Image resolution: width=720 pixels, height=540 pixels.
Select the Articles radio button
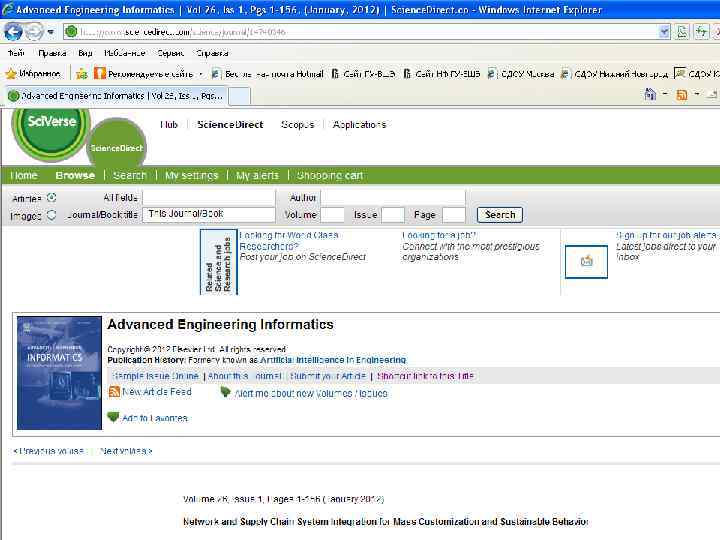pos(51,197)
